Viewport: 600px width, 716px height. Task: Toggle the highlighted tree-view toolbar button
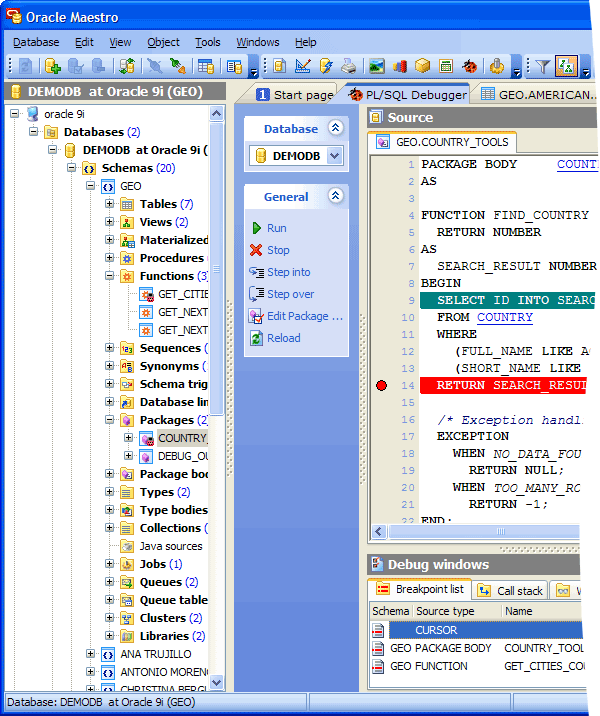[566, 67]
